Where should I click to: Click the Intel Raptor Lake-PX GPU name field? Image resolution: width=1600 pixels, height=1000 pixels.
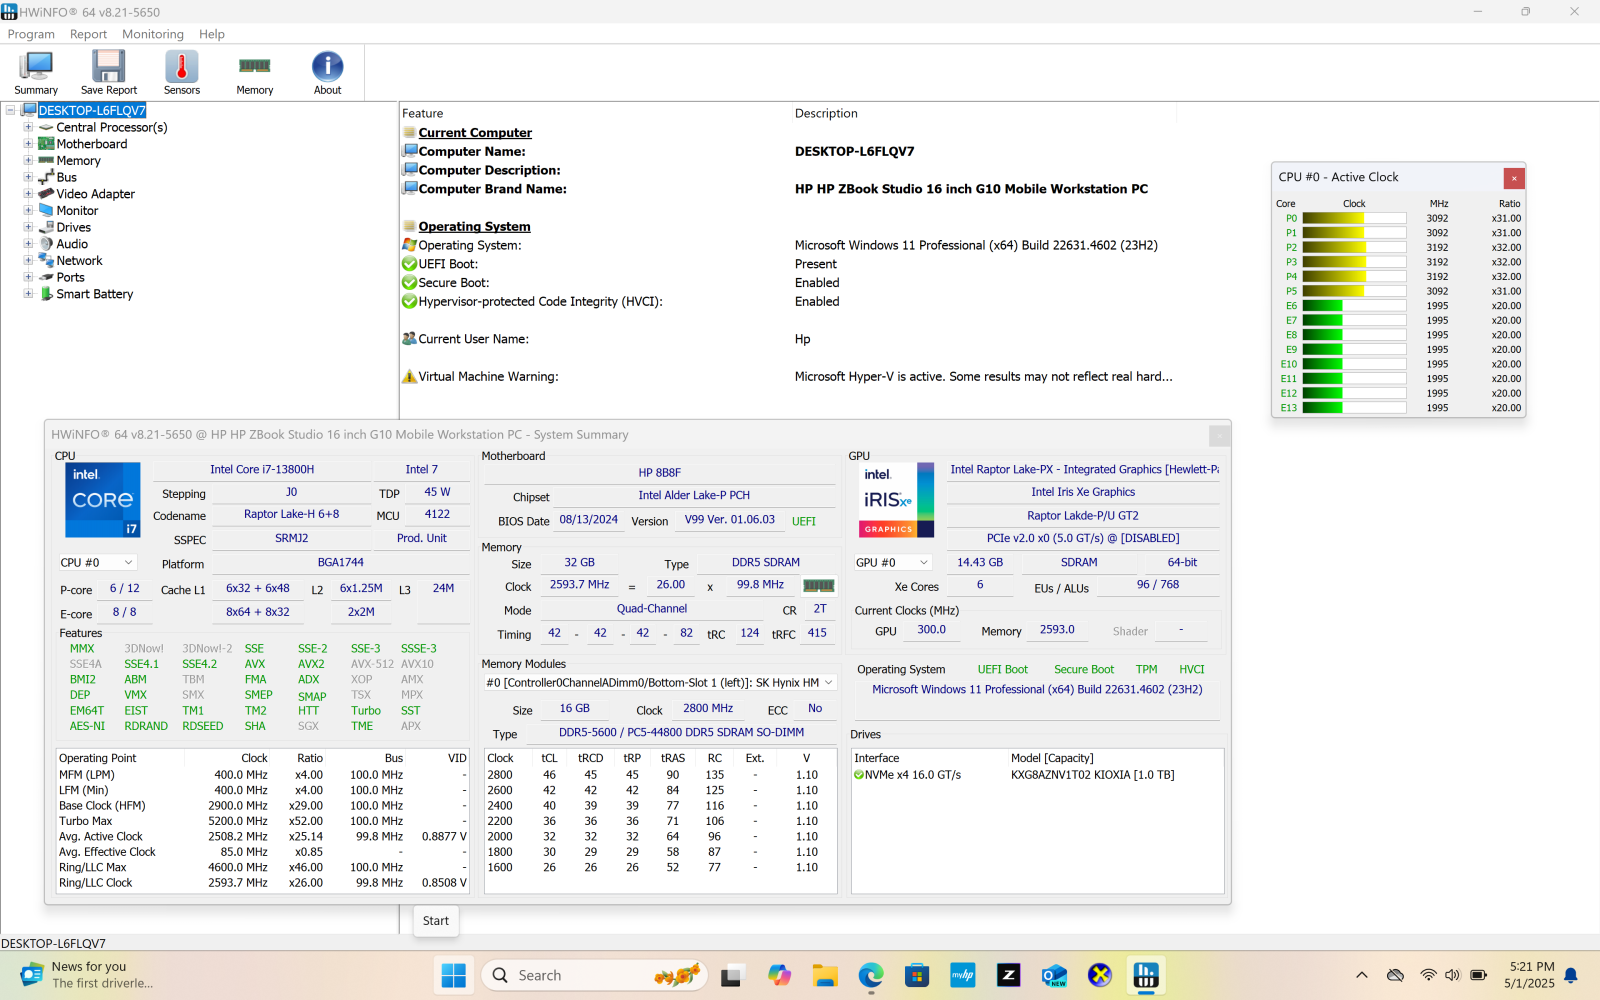point(1084,470)
